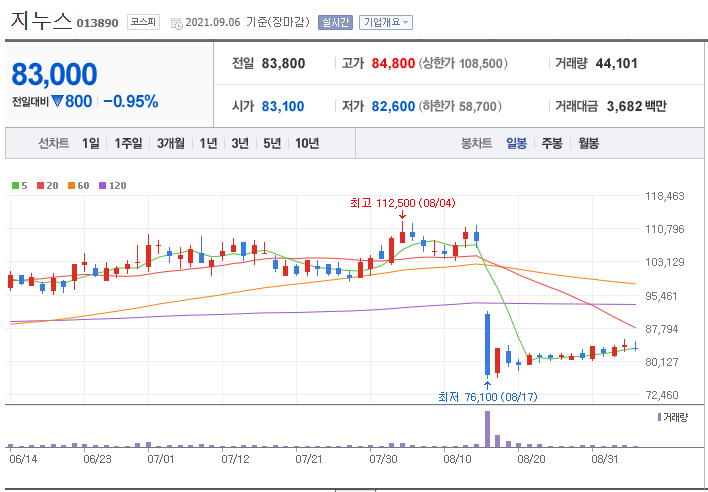The width and height of the screenshot is (708, 492).
Task: Click the 거래대금 3,682 백만 value
Action: coord(637,106)
